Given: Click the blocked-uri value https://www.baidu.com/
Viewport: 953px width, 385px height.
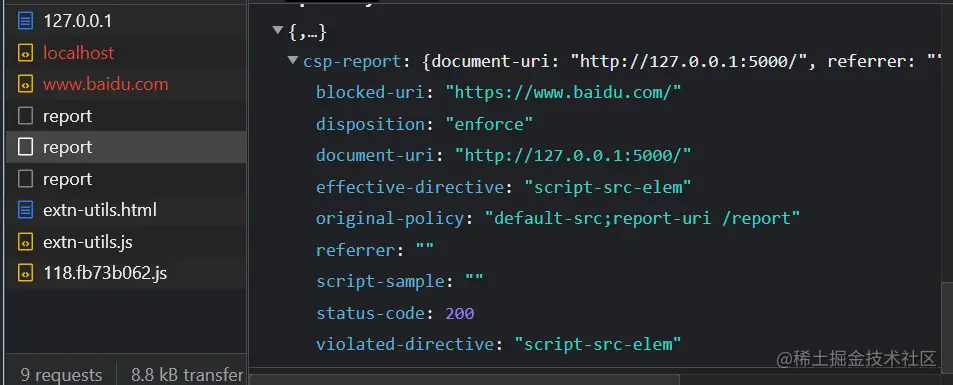Looking at the screenshot, I should click(563, 93).
